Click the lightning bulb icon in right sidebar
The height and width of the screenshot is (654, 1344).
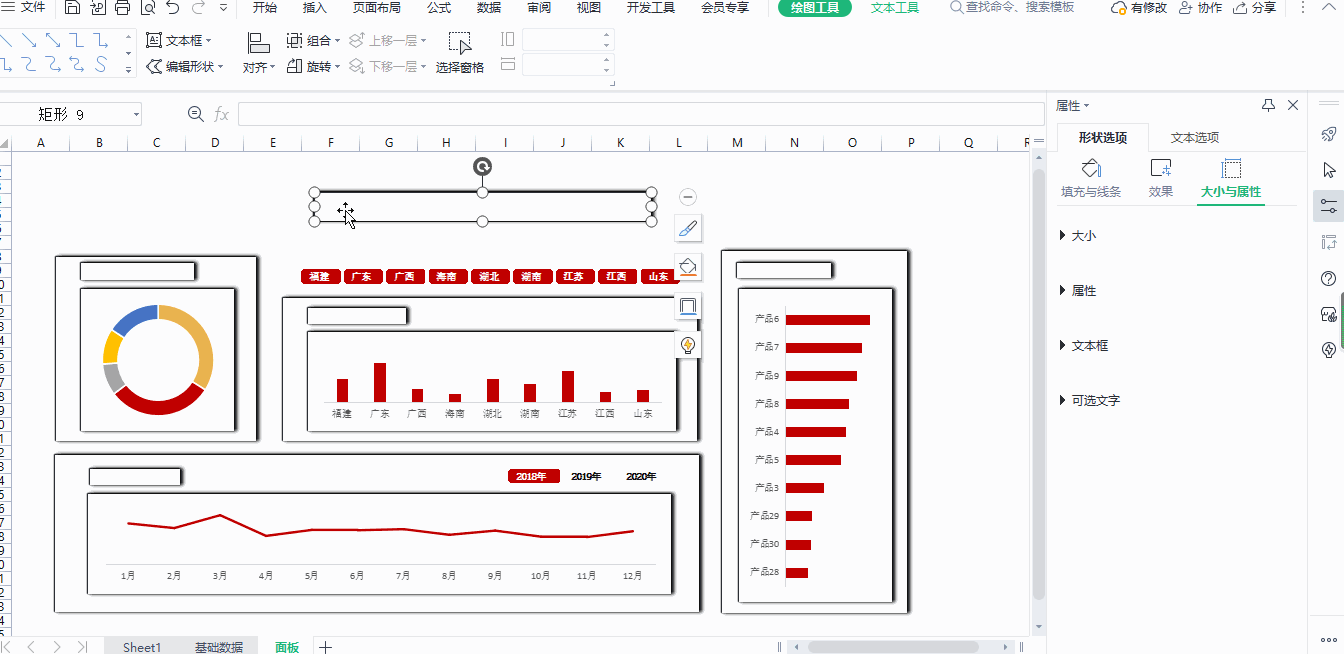1329,350
